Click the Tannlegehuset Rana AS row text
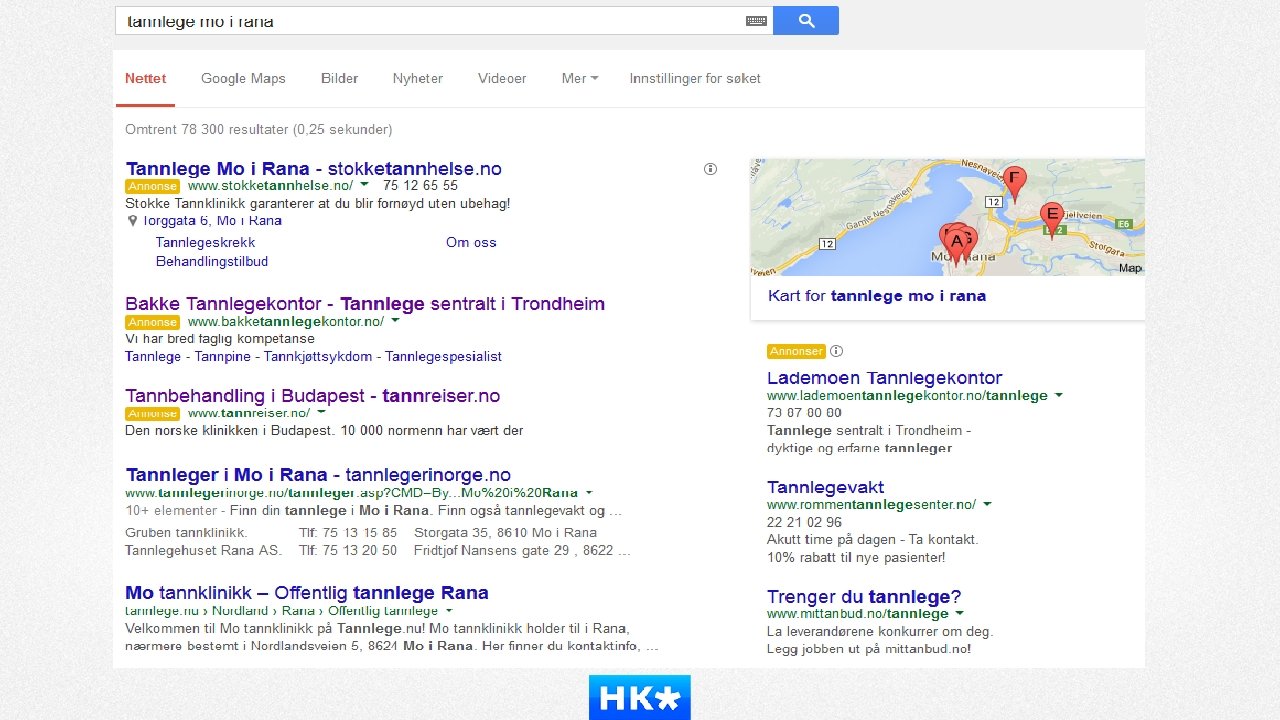Viewport: 1280px width, 720px height. click(204, 551)
